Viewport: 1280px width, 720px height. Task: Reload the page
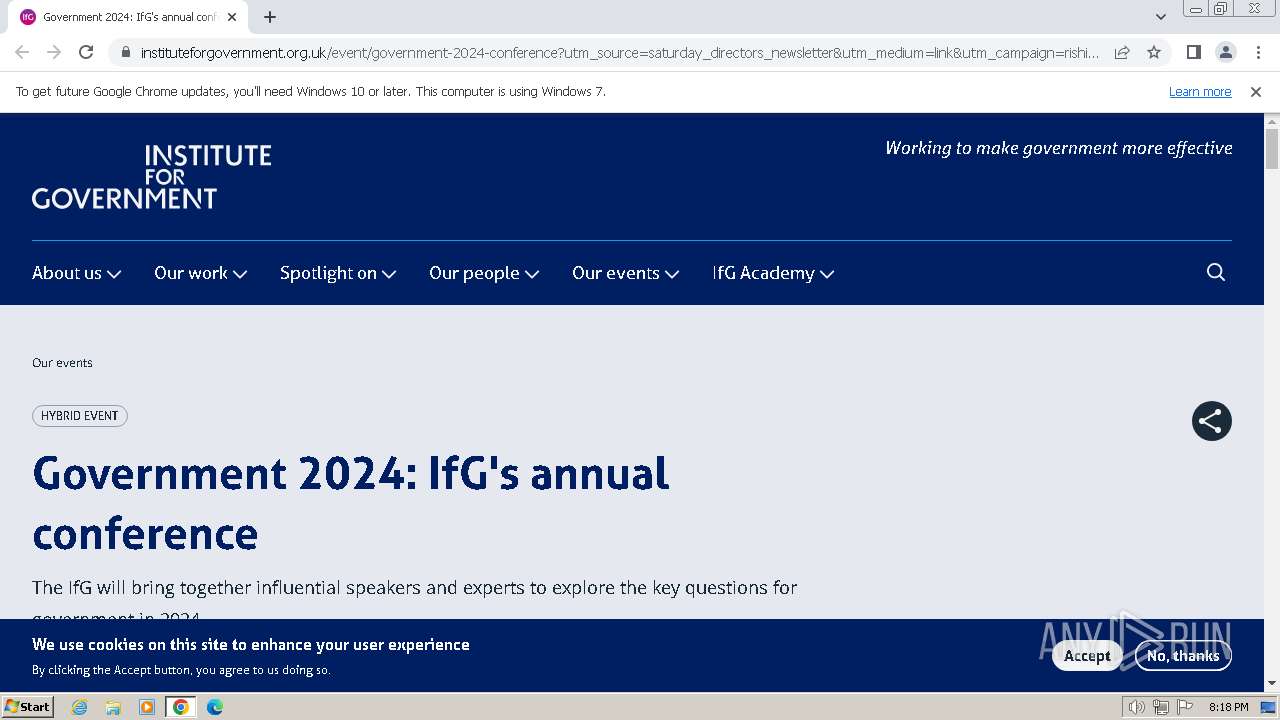86,52
